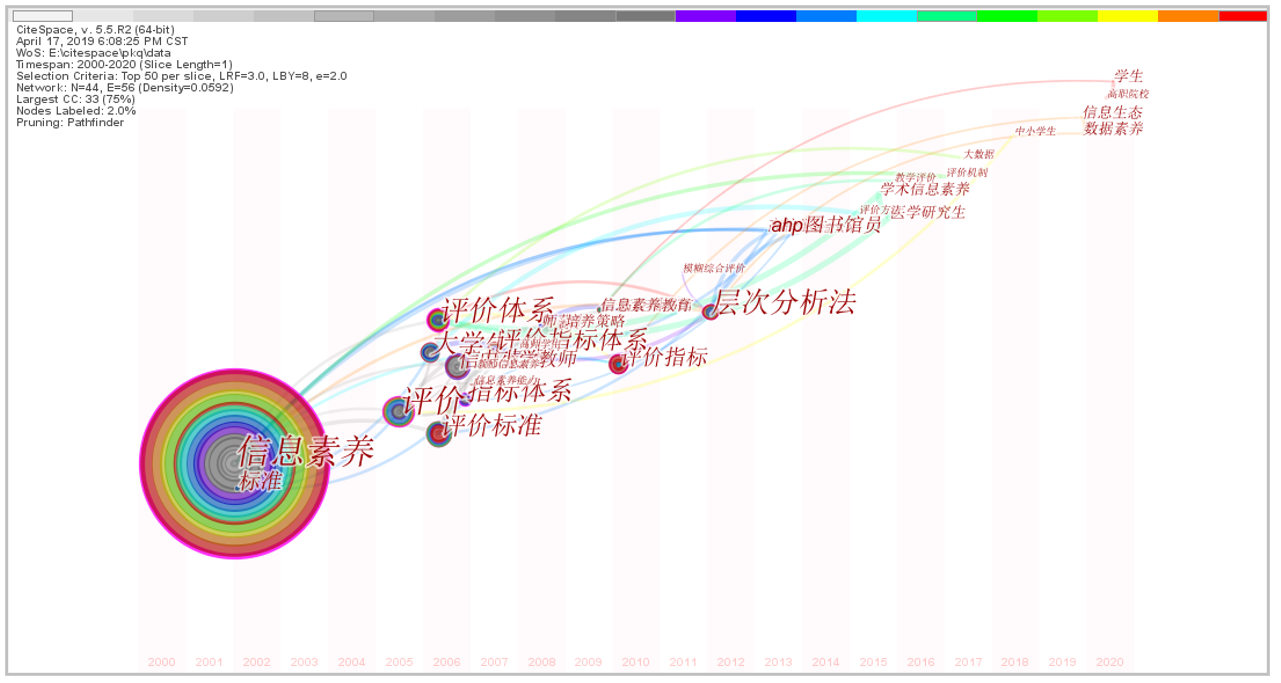This screenshot has height=683, width=1281.
Task: Click the 培养策略 keyword label
Action: (x=595, y=321)
